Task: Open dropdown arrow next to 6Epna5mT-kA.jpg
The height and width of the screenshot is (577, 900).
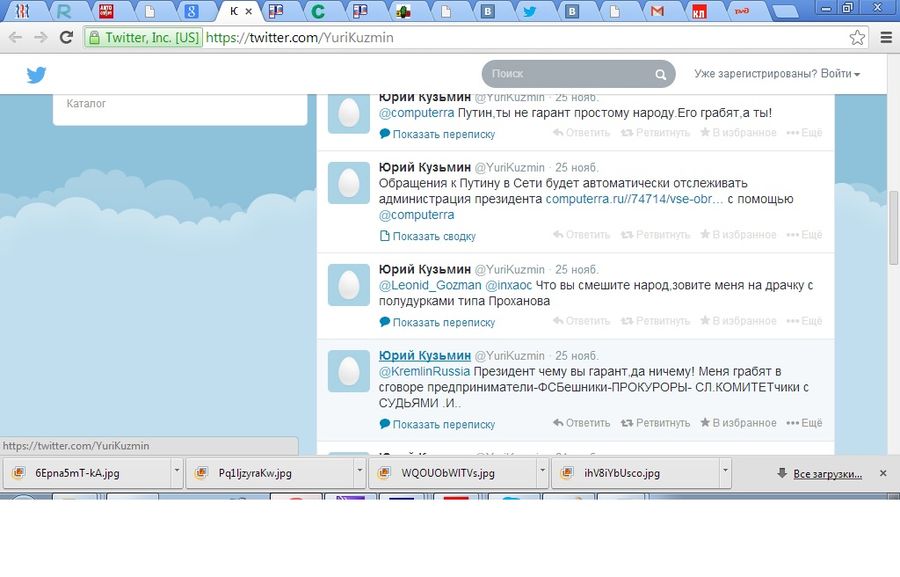Action: click(x=177, y=473)
